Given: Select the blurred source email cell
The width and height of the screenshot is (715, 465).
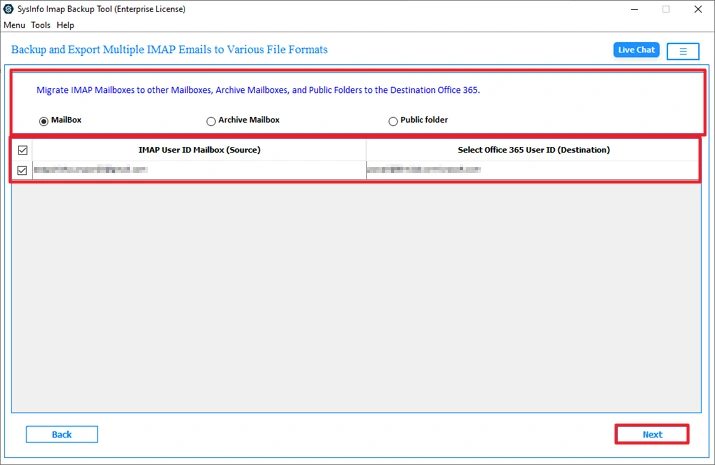Looking at the screenshot, I should (199, 170).
